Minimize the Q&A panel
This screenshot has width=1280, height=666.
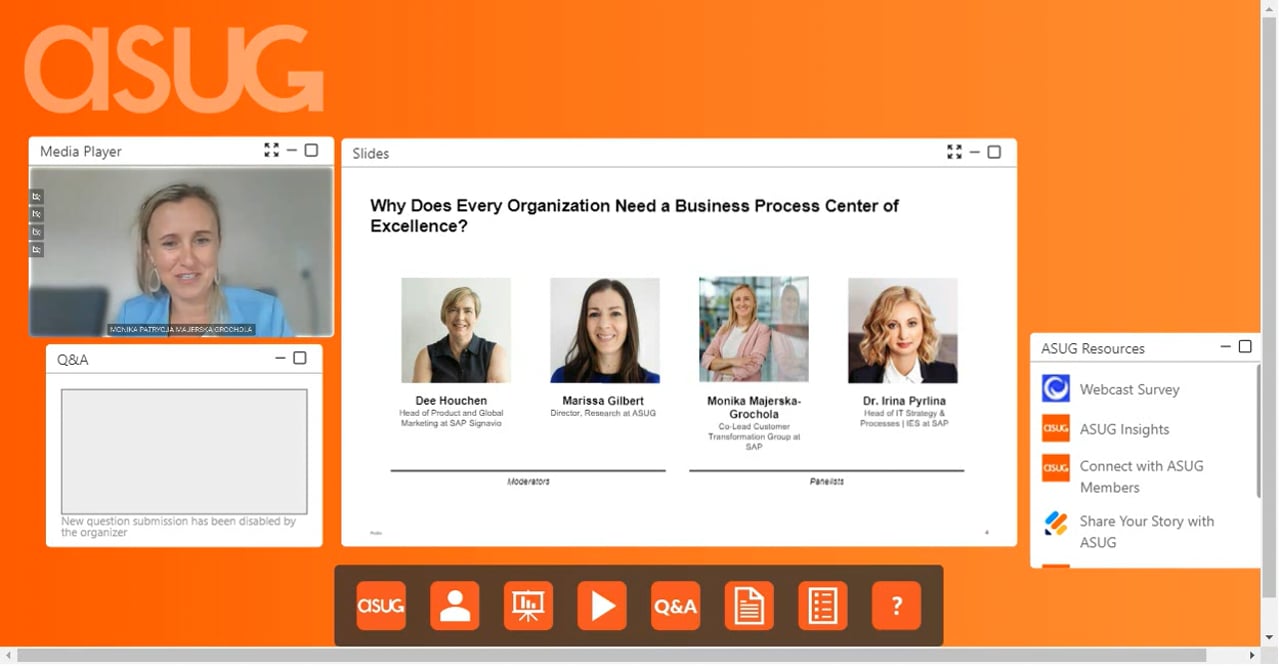click(280, 358)
